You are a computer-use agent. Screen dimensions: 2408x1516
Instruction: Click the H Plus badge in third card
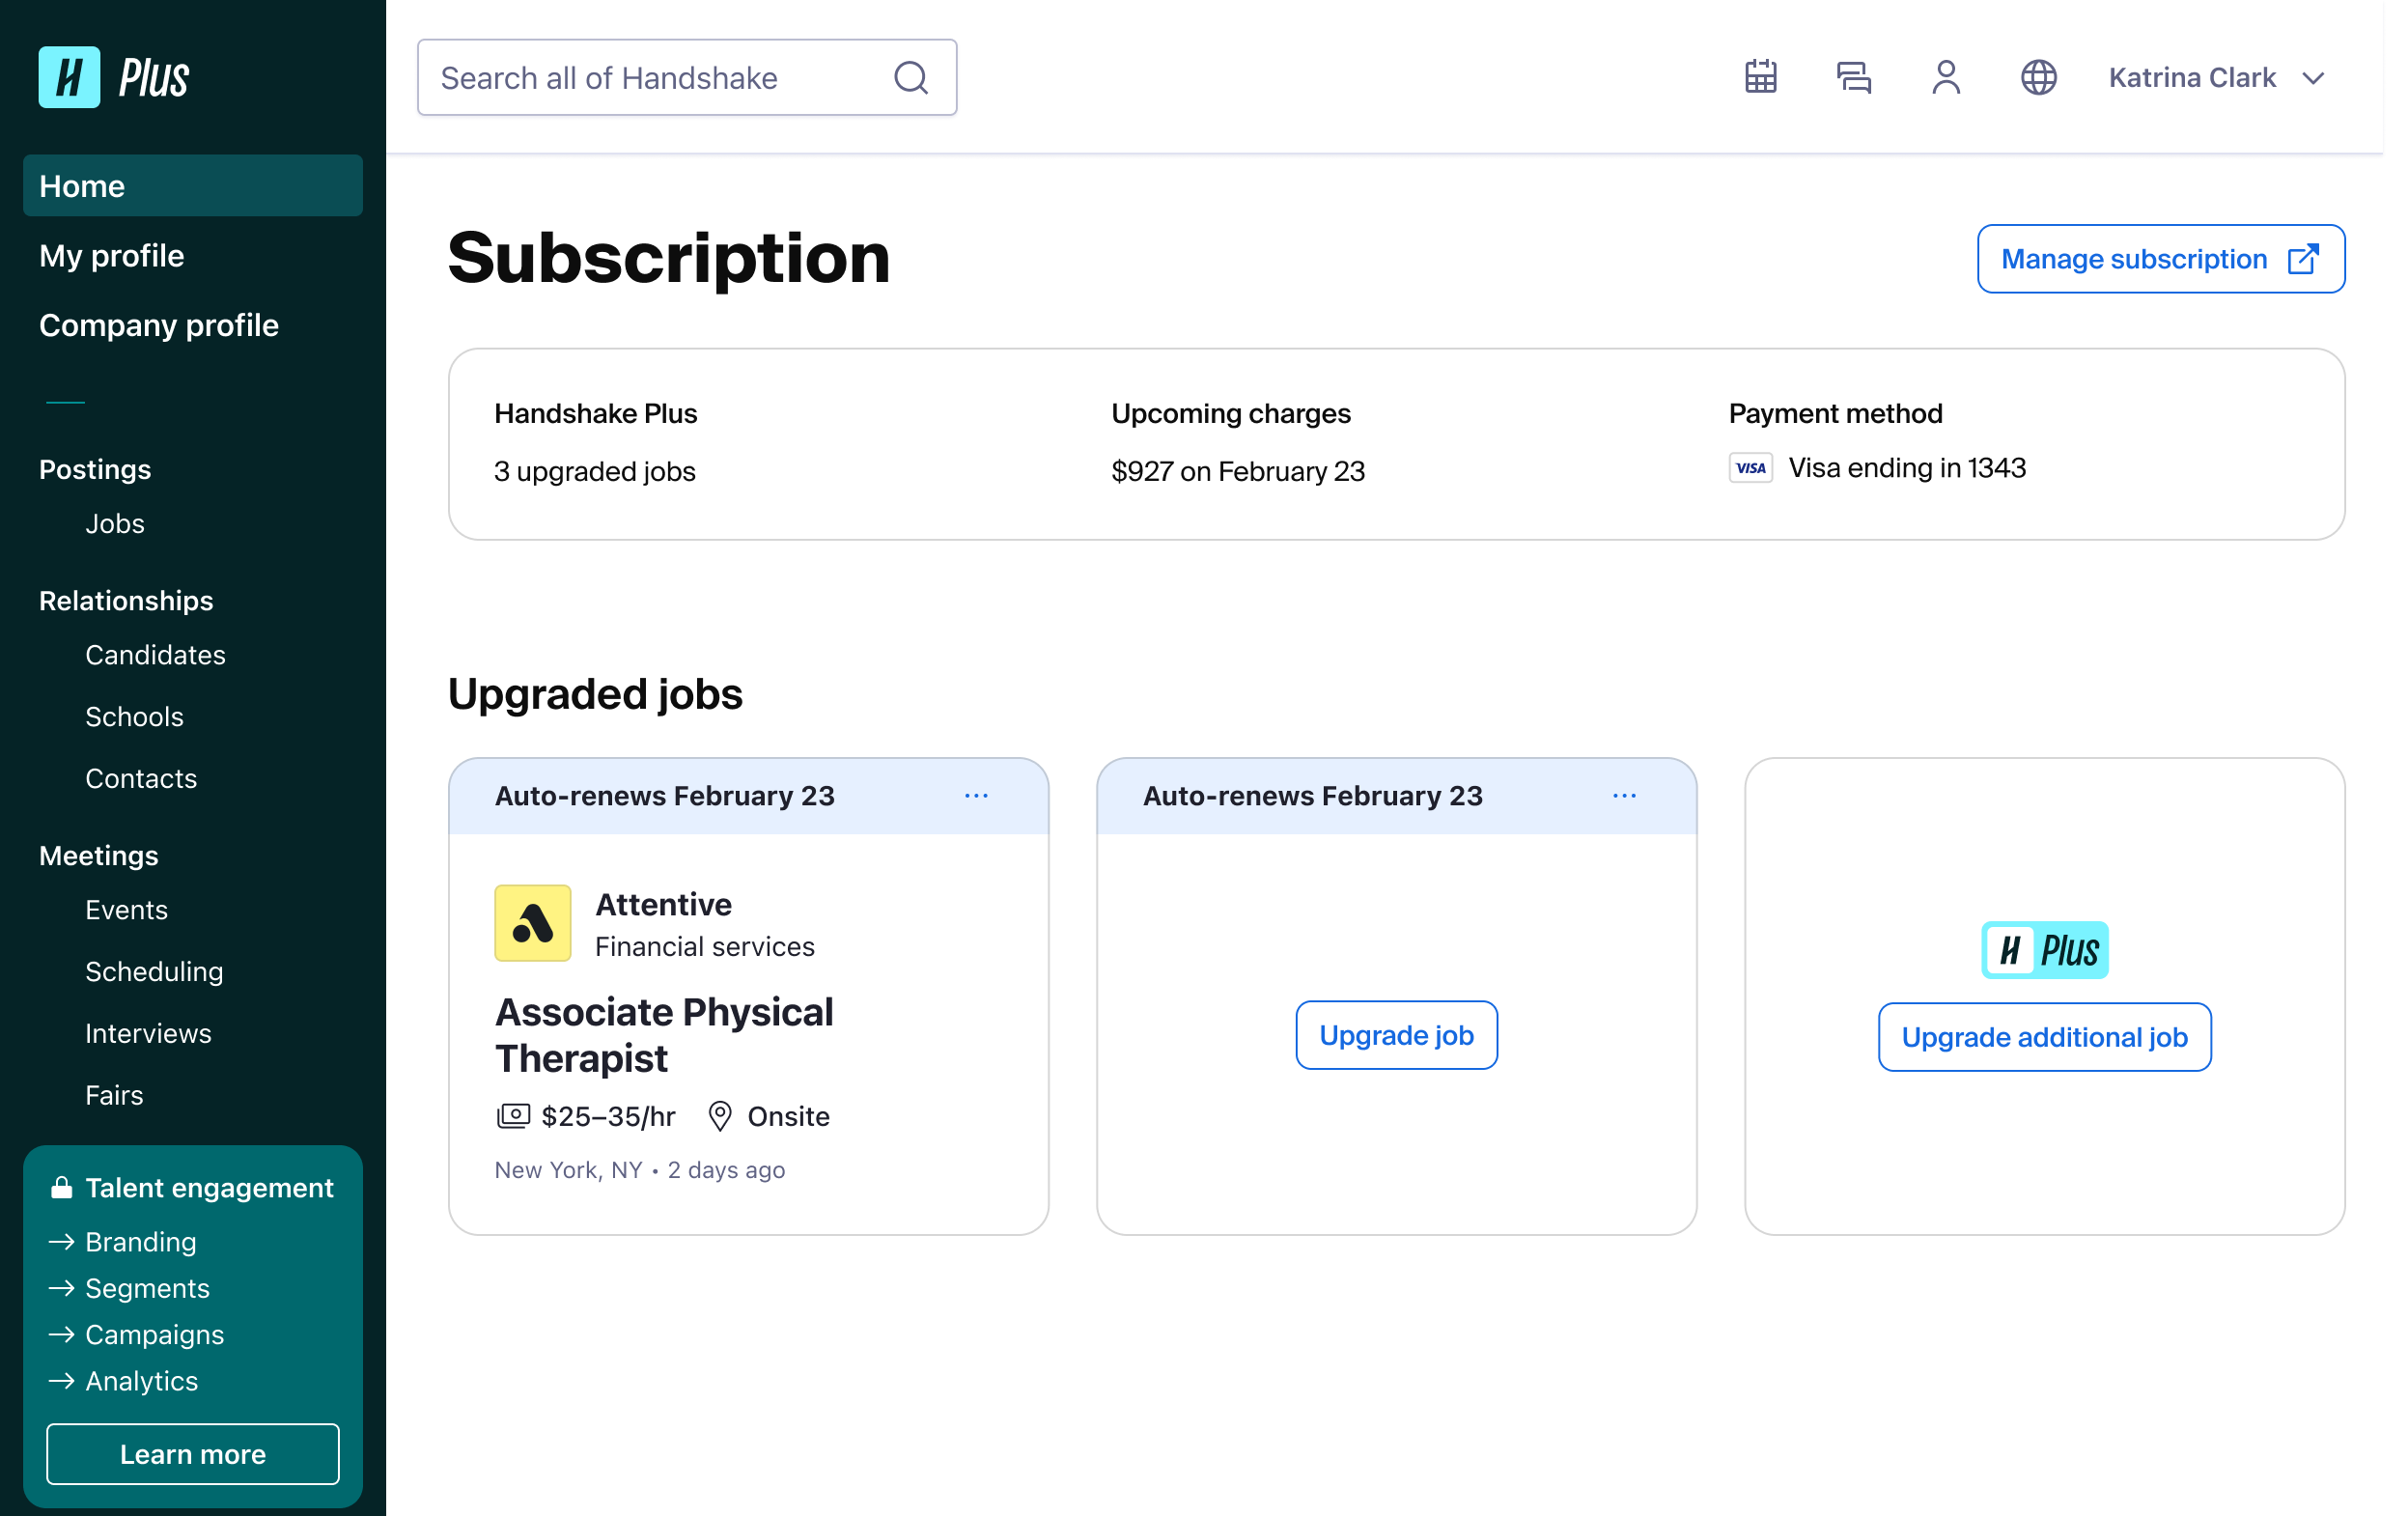[2045, 949]
